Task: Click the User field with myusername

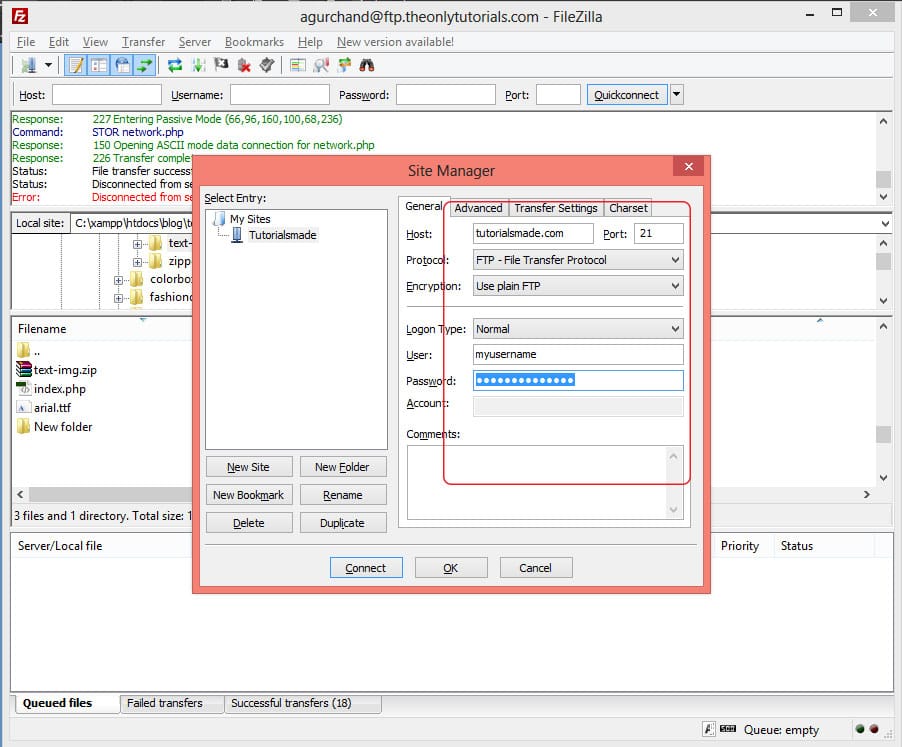Action: (x=578, y=354)
